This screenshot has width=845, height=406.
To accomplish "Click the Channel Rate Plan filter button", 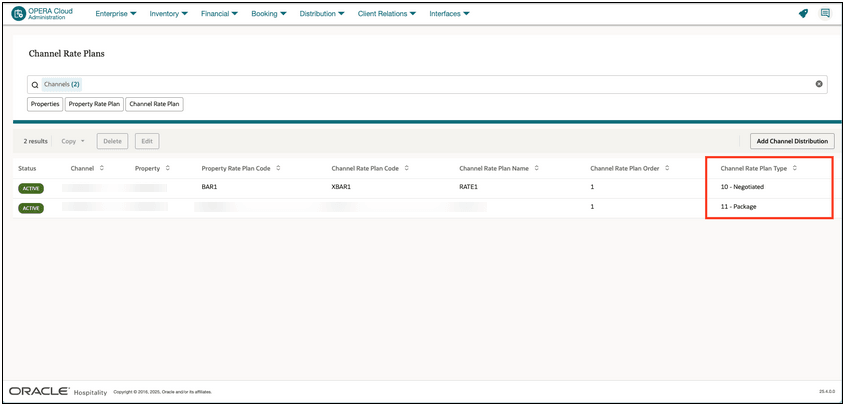I will pos(155,104).
